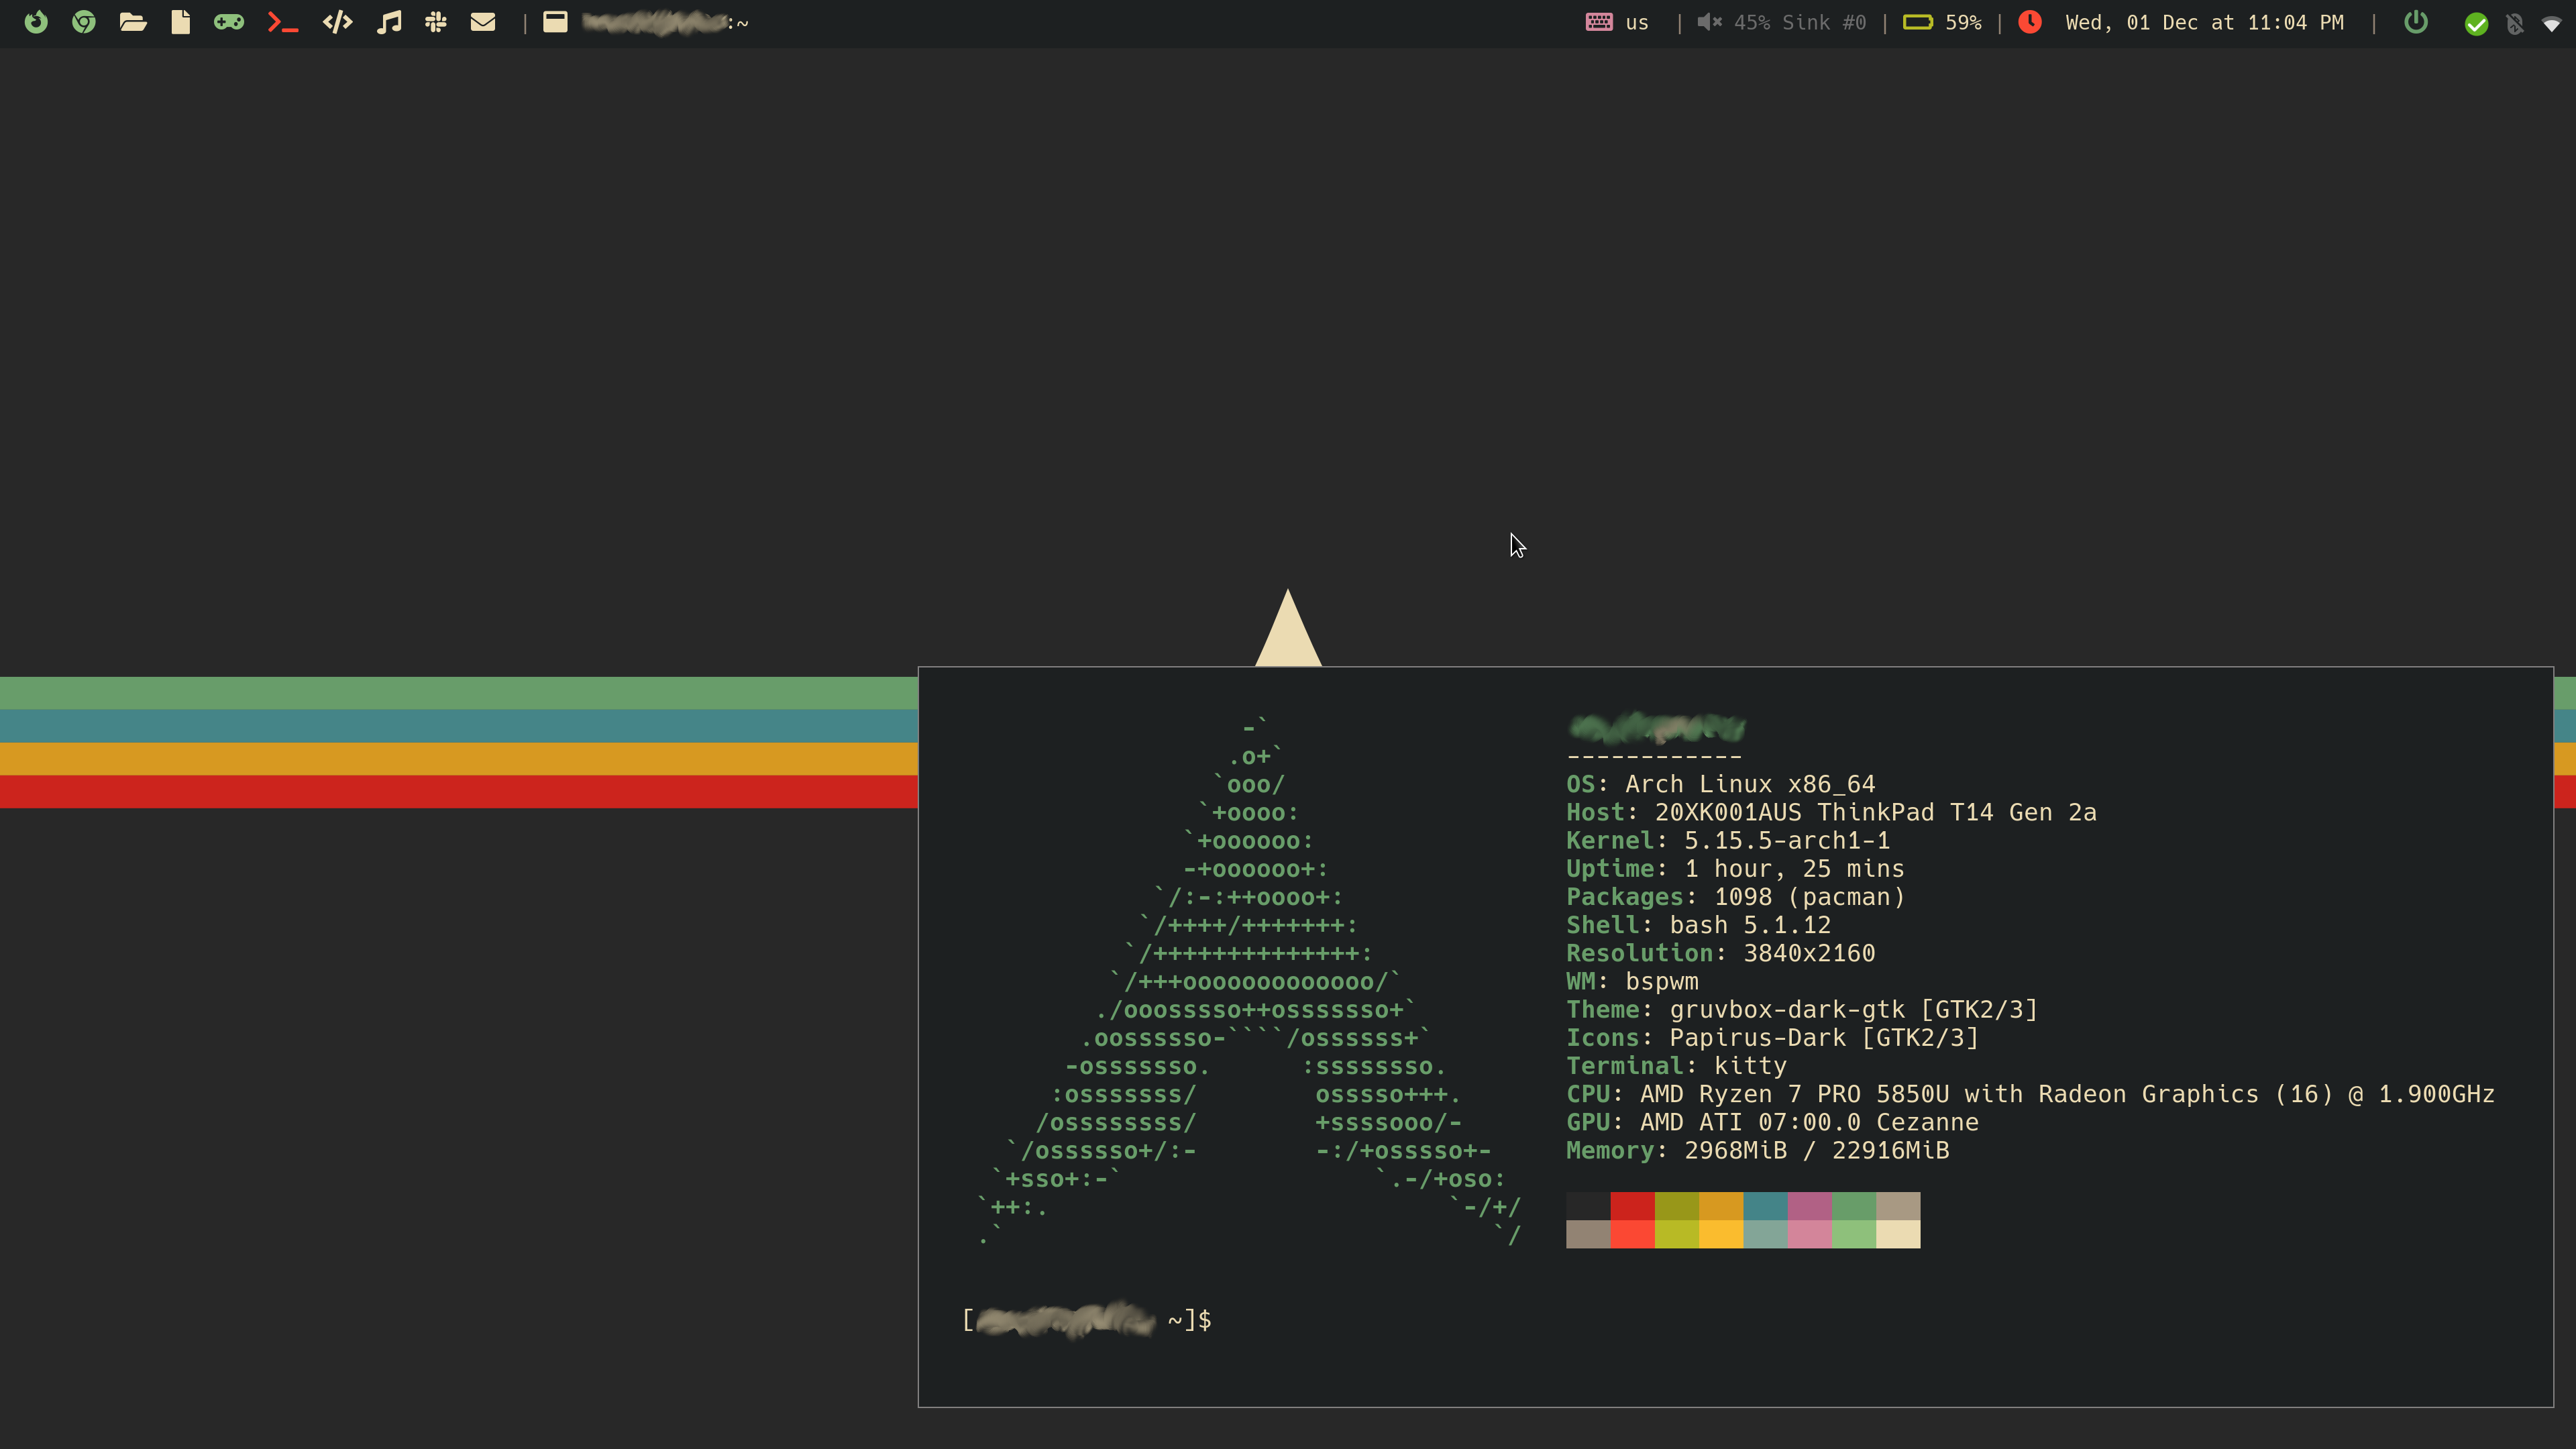
Task: Click the 'Uptime: 1 hour, 25 mins' line
Action: coord(1735,868)
